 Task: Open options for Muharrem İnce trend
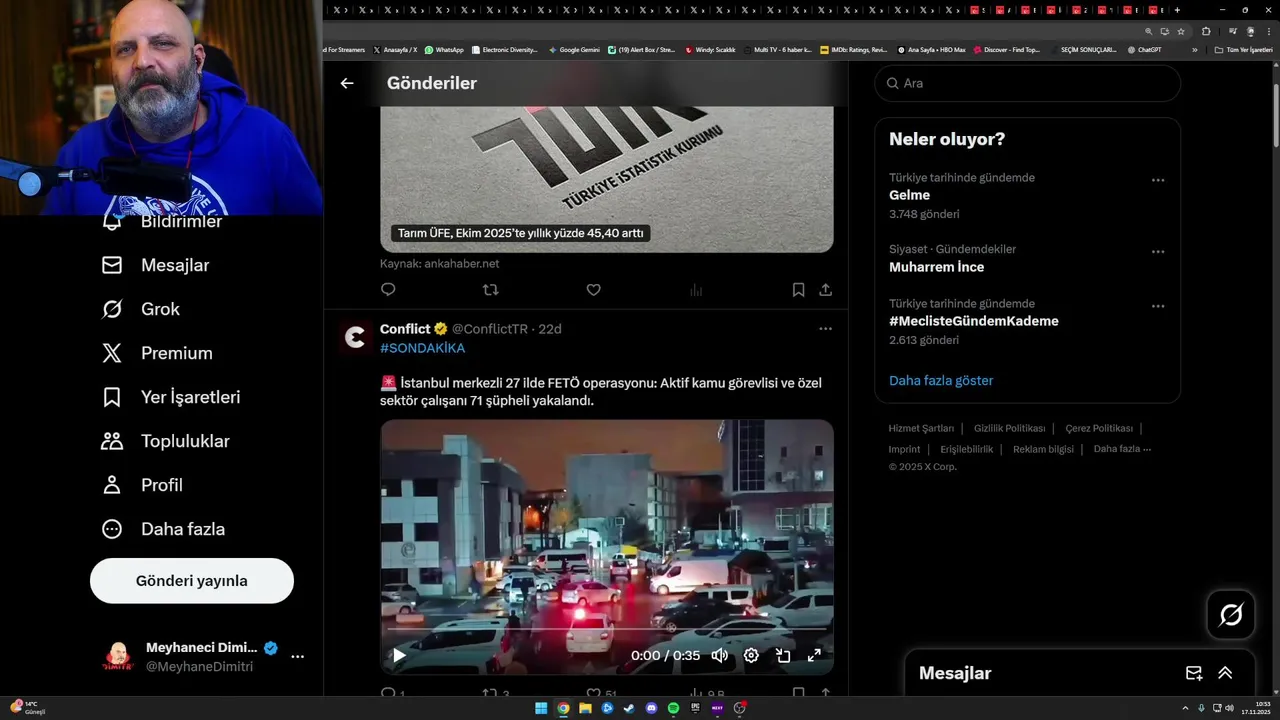(x=1158, y=252)
